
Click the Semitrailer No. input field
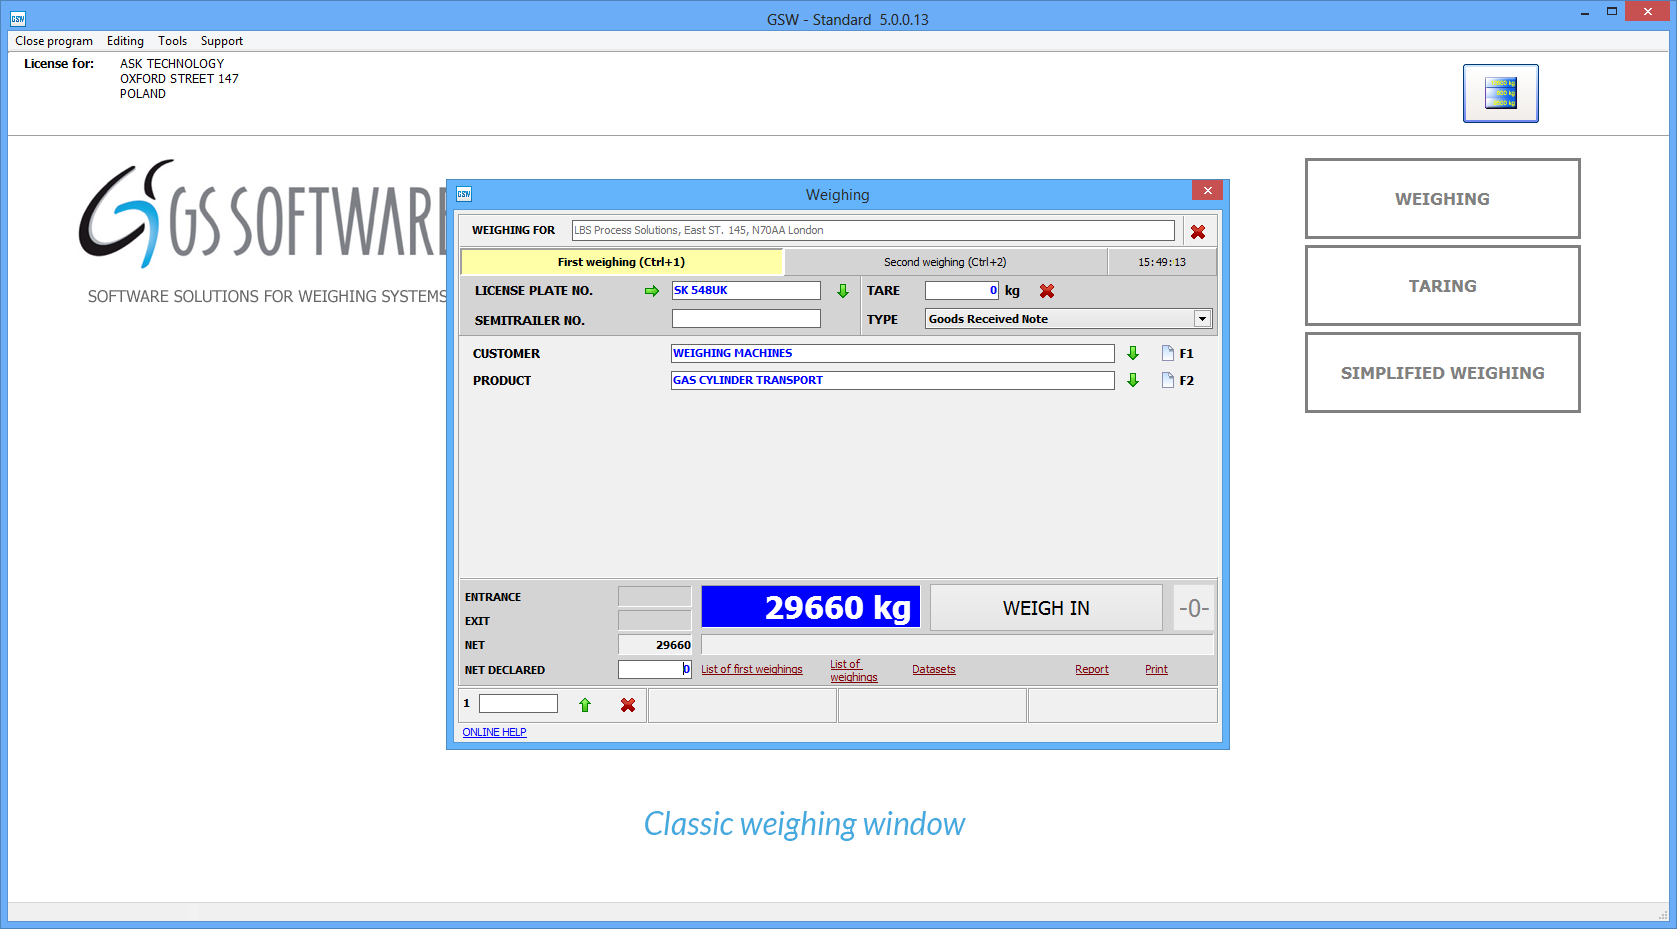tap(746, 319)
